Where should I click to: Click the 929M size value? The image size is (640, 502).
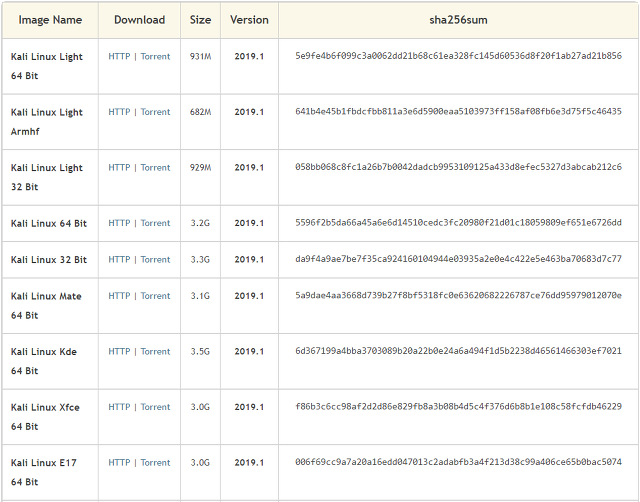coord(200,167)
